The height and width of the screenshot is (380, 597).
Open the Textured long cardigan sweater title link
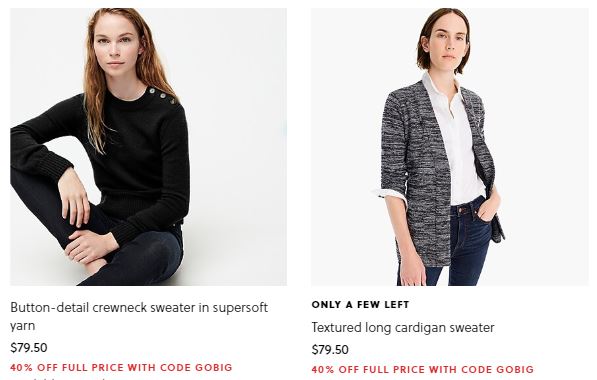click(403, 327)
